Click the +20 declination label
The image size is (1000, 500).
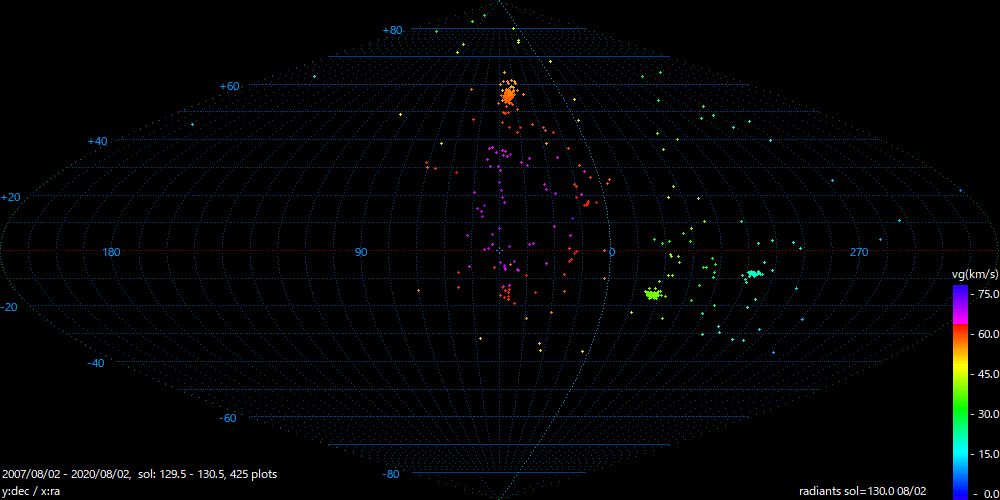point(12,197)
